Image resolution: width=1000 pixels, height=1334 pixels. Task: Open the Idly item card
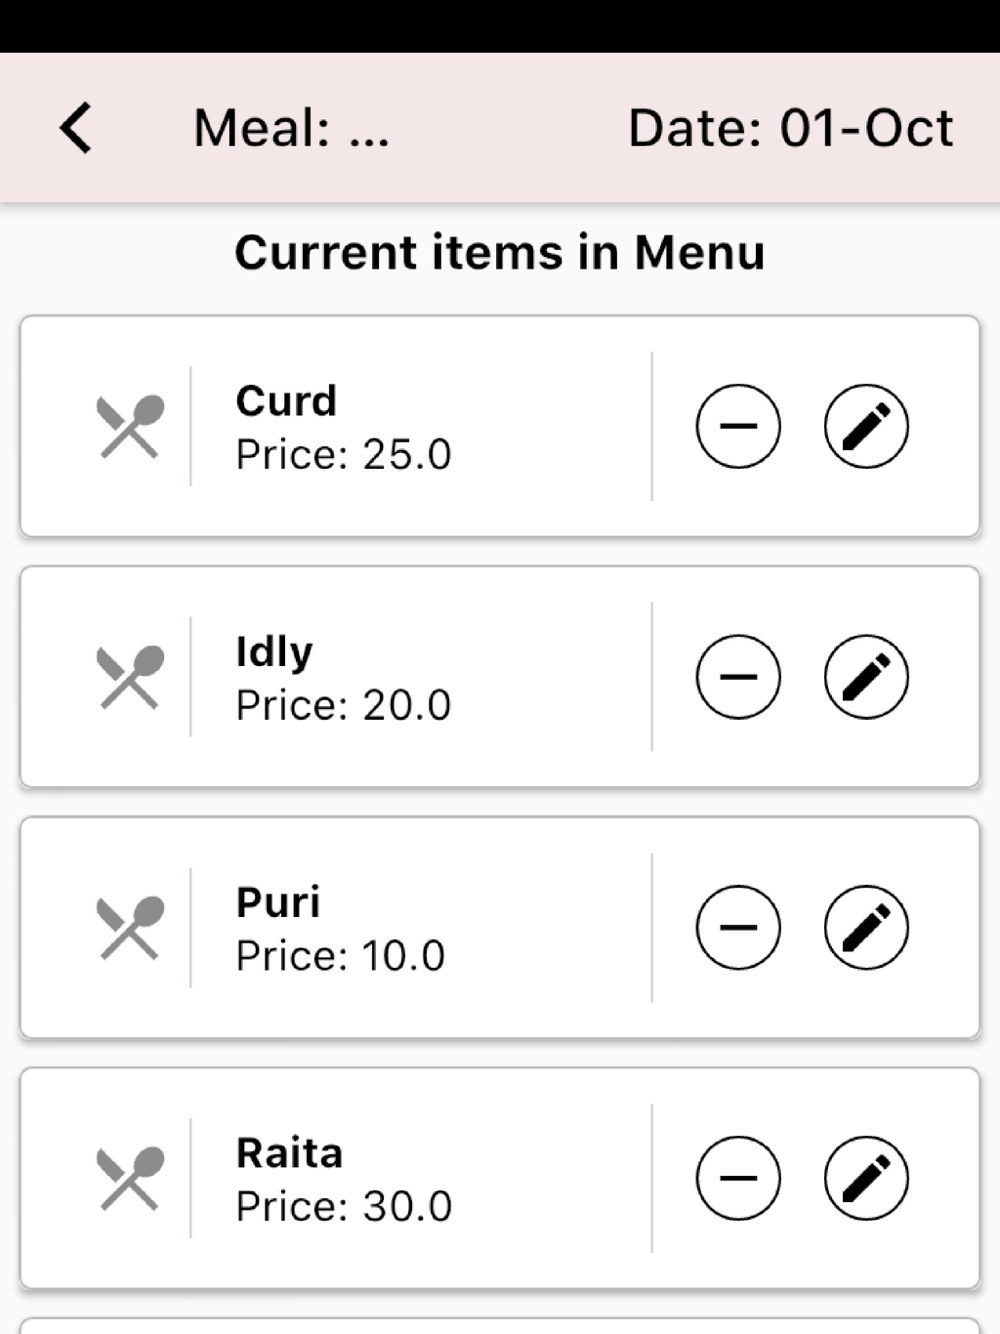click(500, 678)
